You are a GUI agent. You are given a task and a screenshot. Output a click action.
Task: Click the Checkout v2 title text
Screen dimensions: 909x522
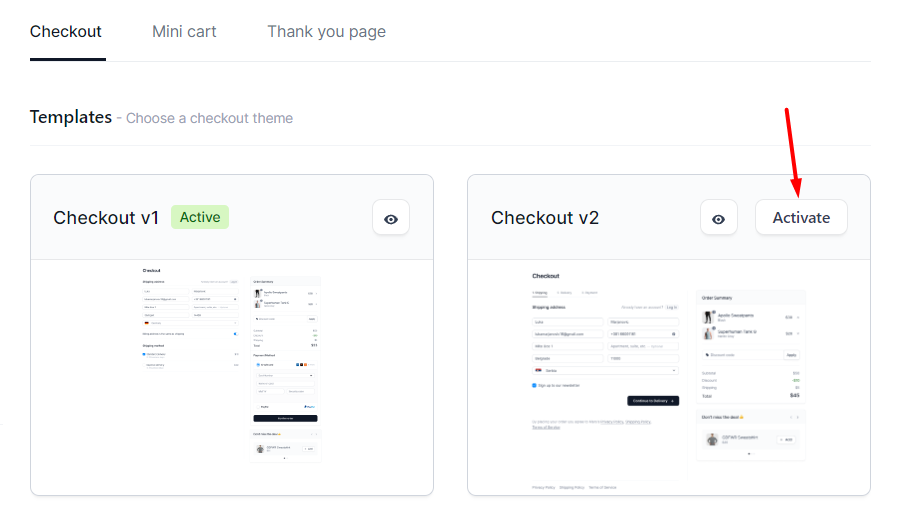(x=545, y=218)
